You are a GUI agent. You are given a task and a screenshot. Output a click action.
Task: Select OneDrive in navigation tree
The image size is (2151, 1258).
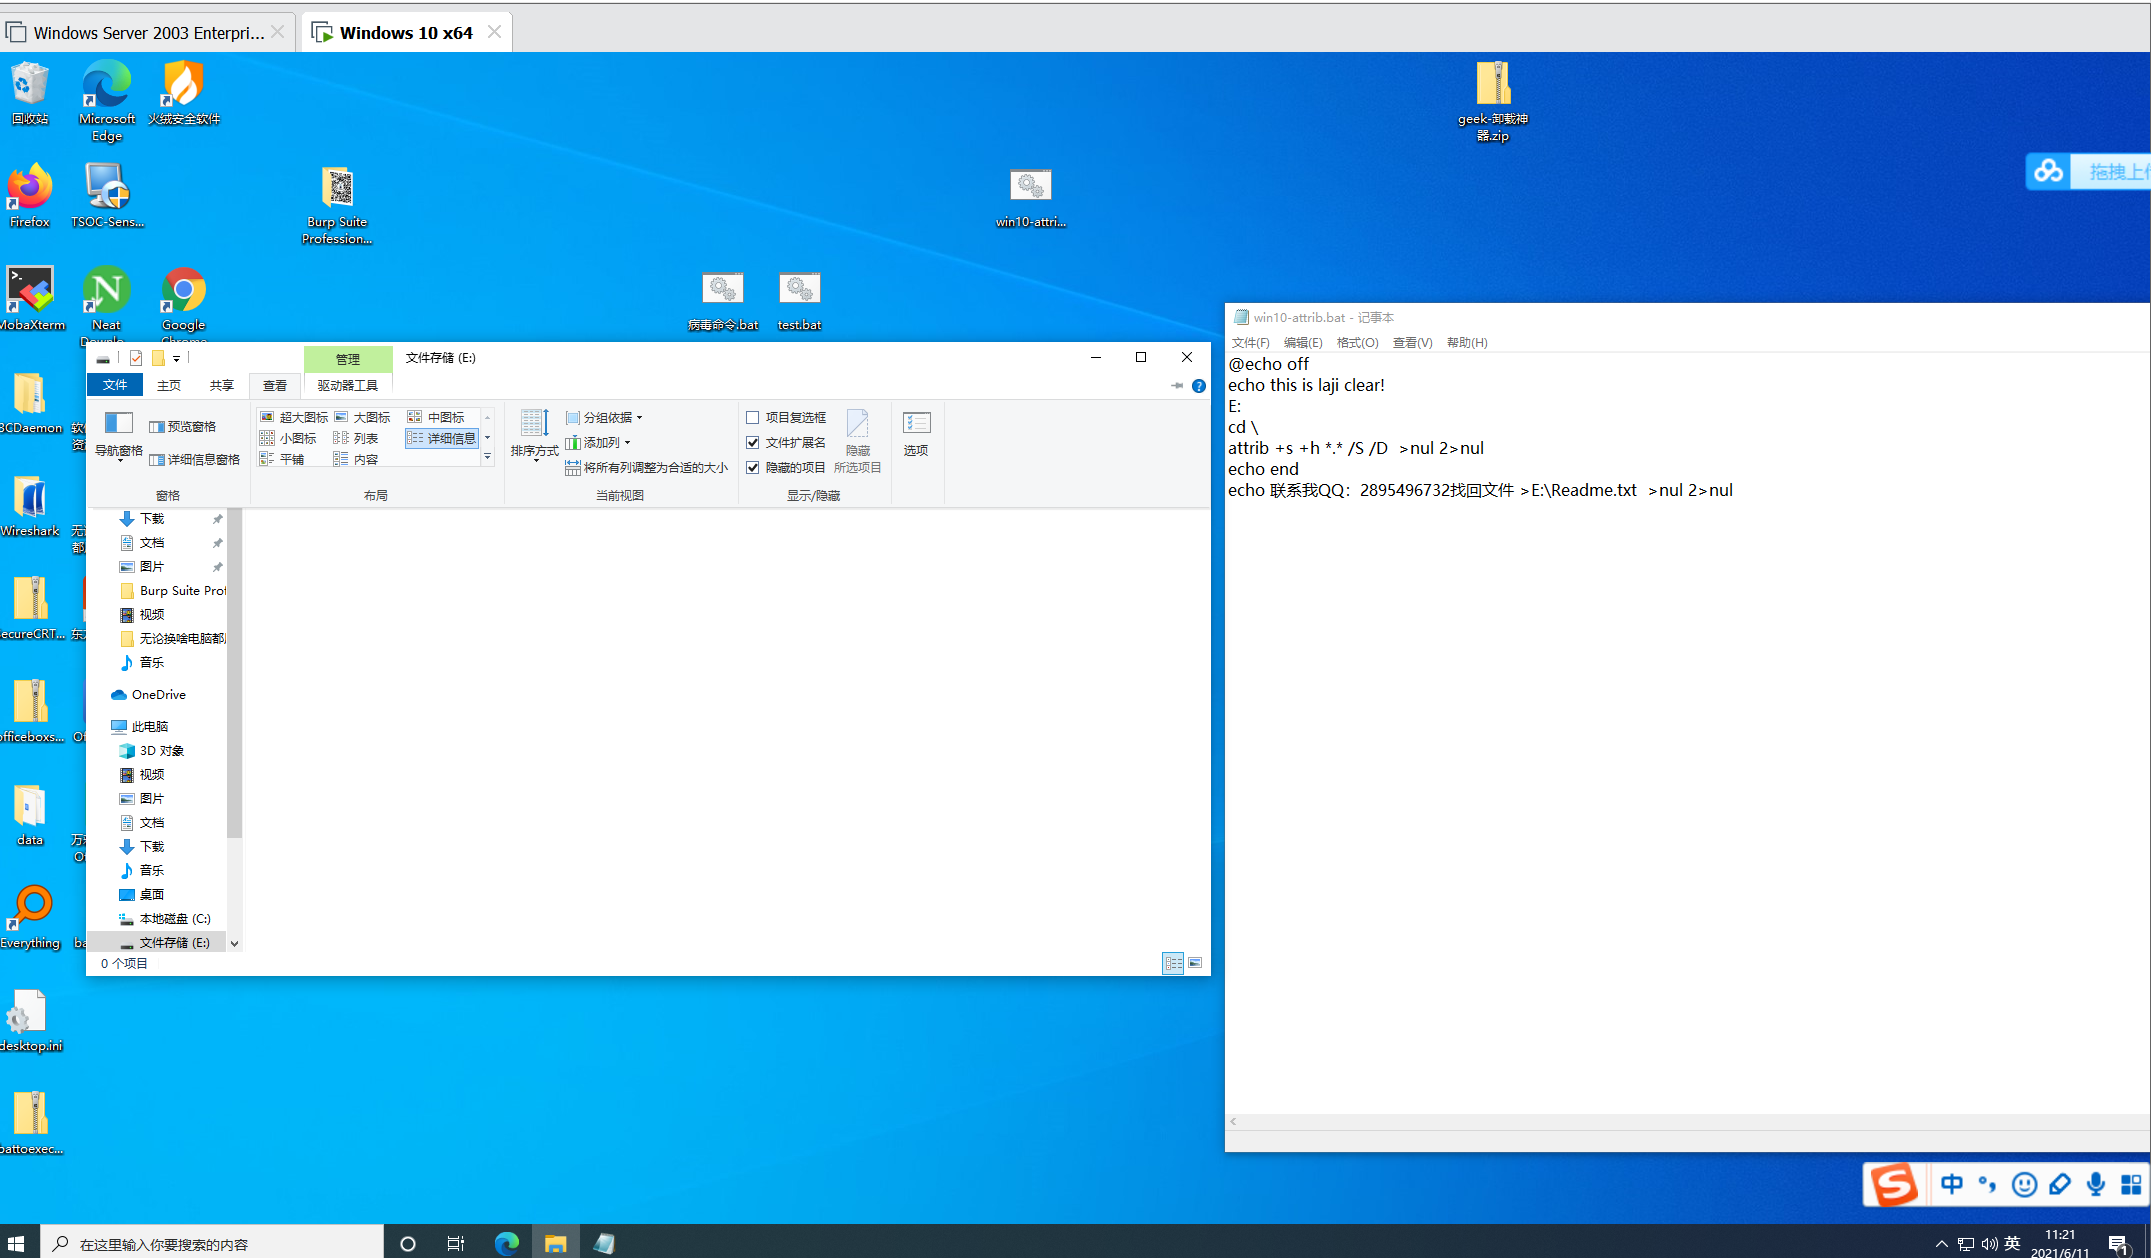[x=158, y=694]
